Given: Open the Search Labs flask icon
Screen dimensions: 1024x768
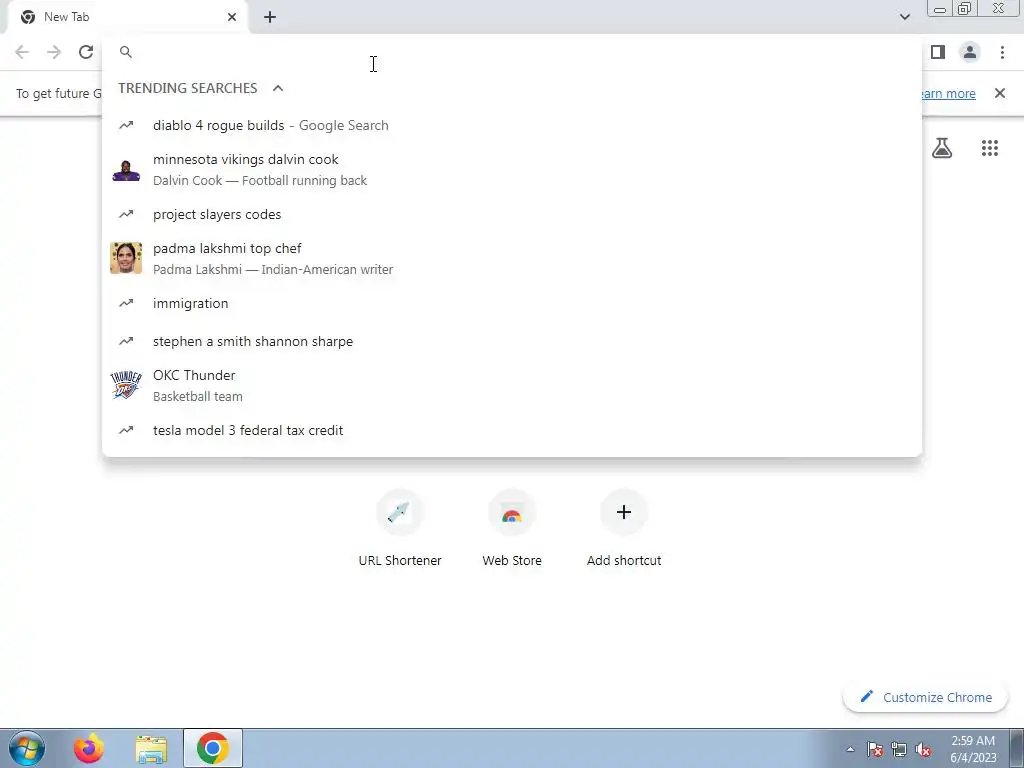Looking at the screenshot, I should pos(942,148).
